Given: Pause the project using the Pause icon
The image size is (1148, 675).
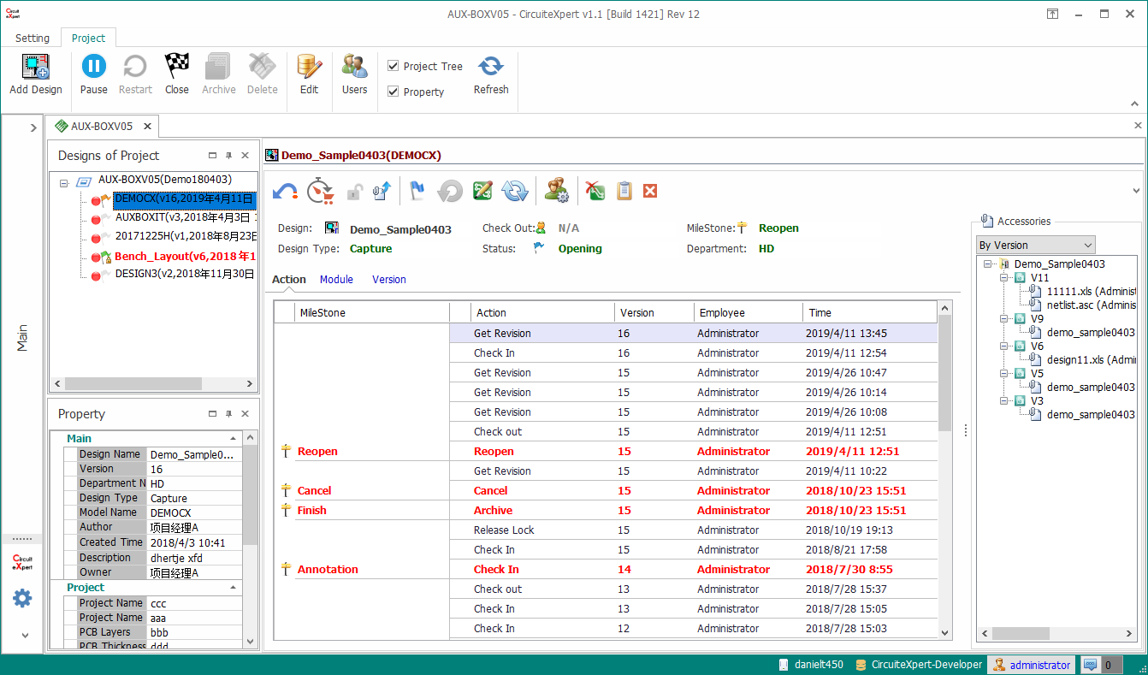Looking at the screenshot, I should [93, 67].
